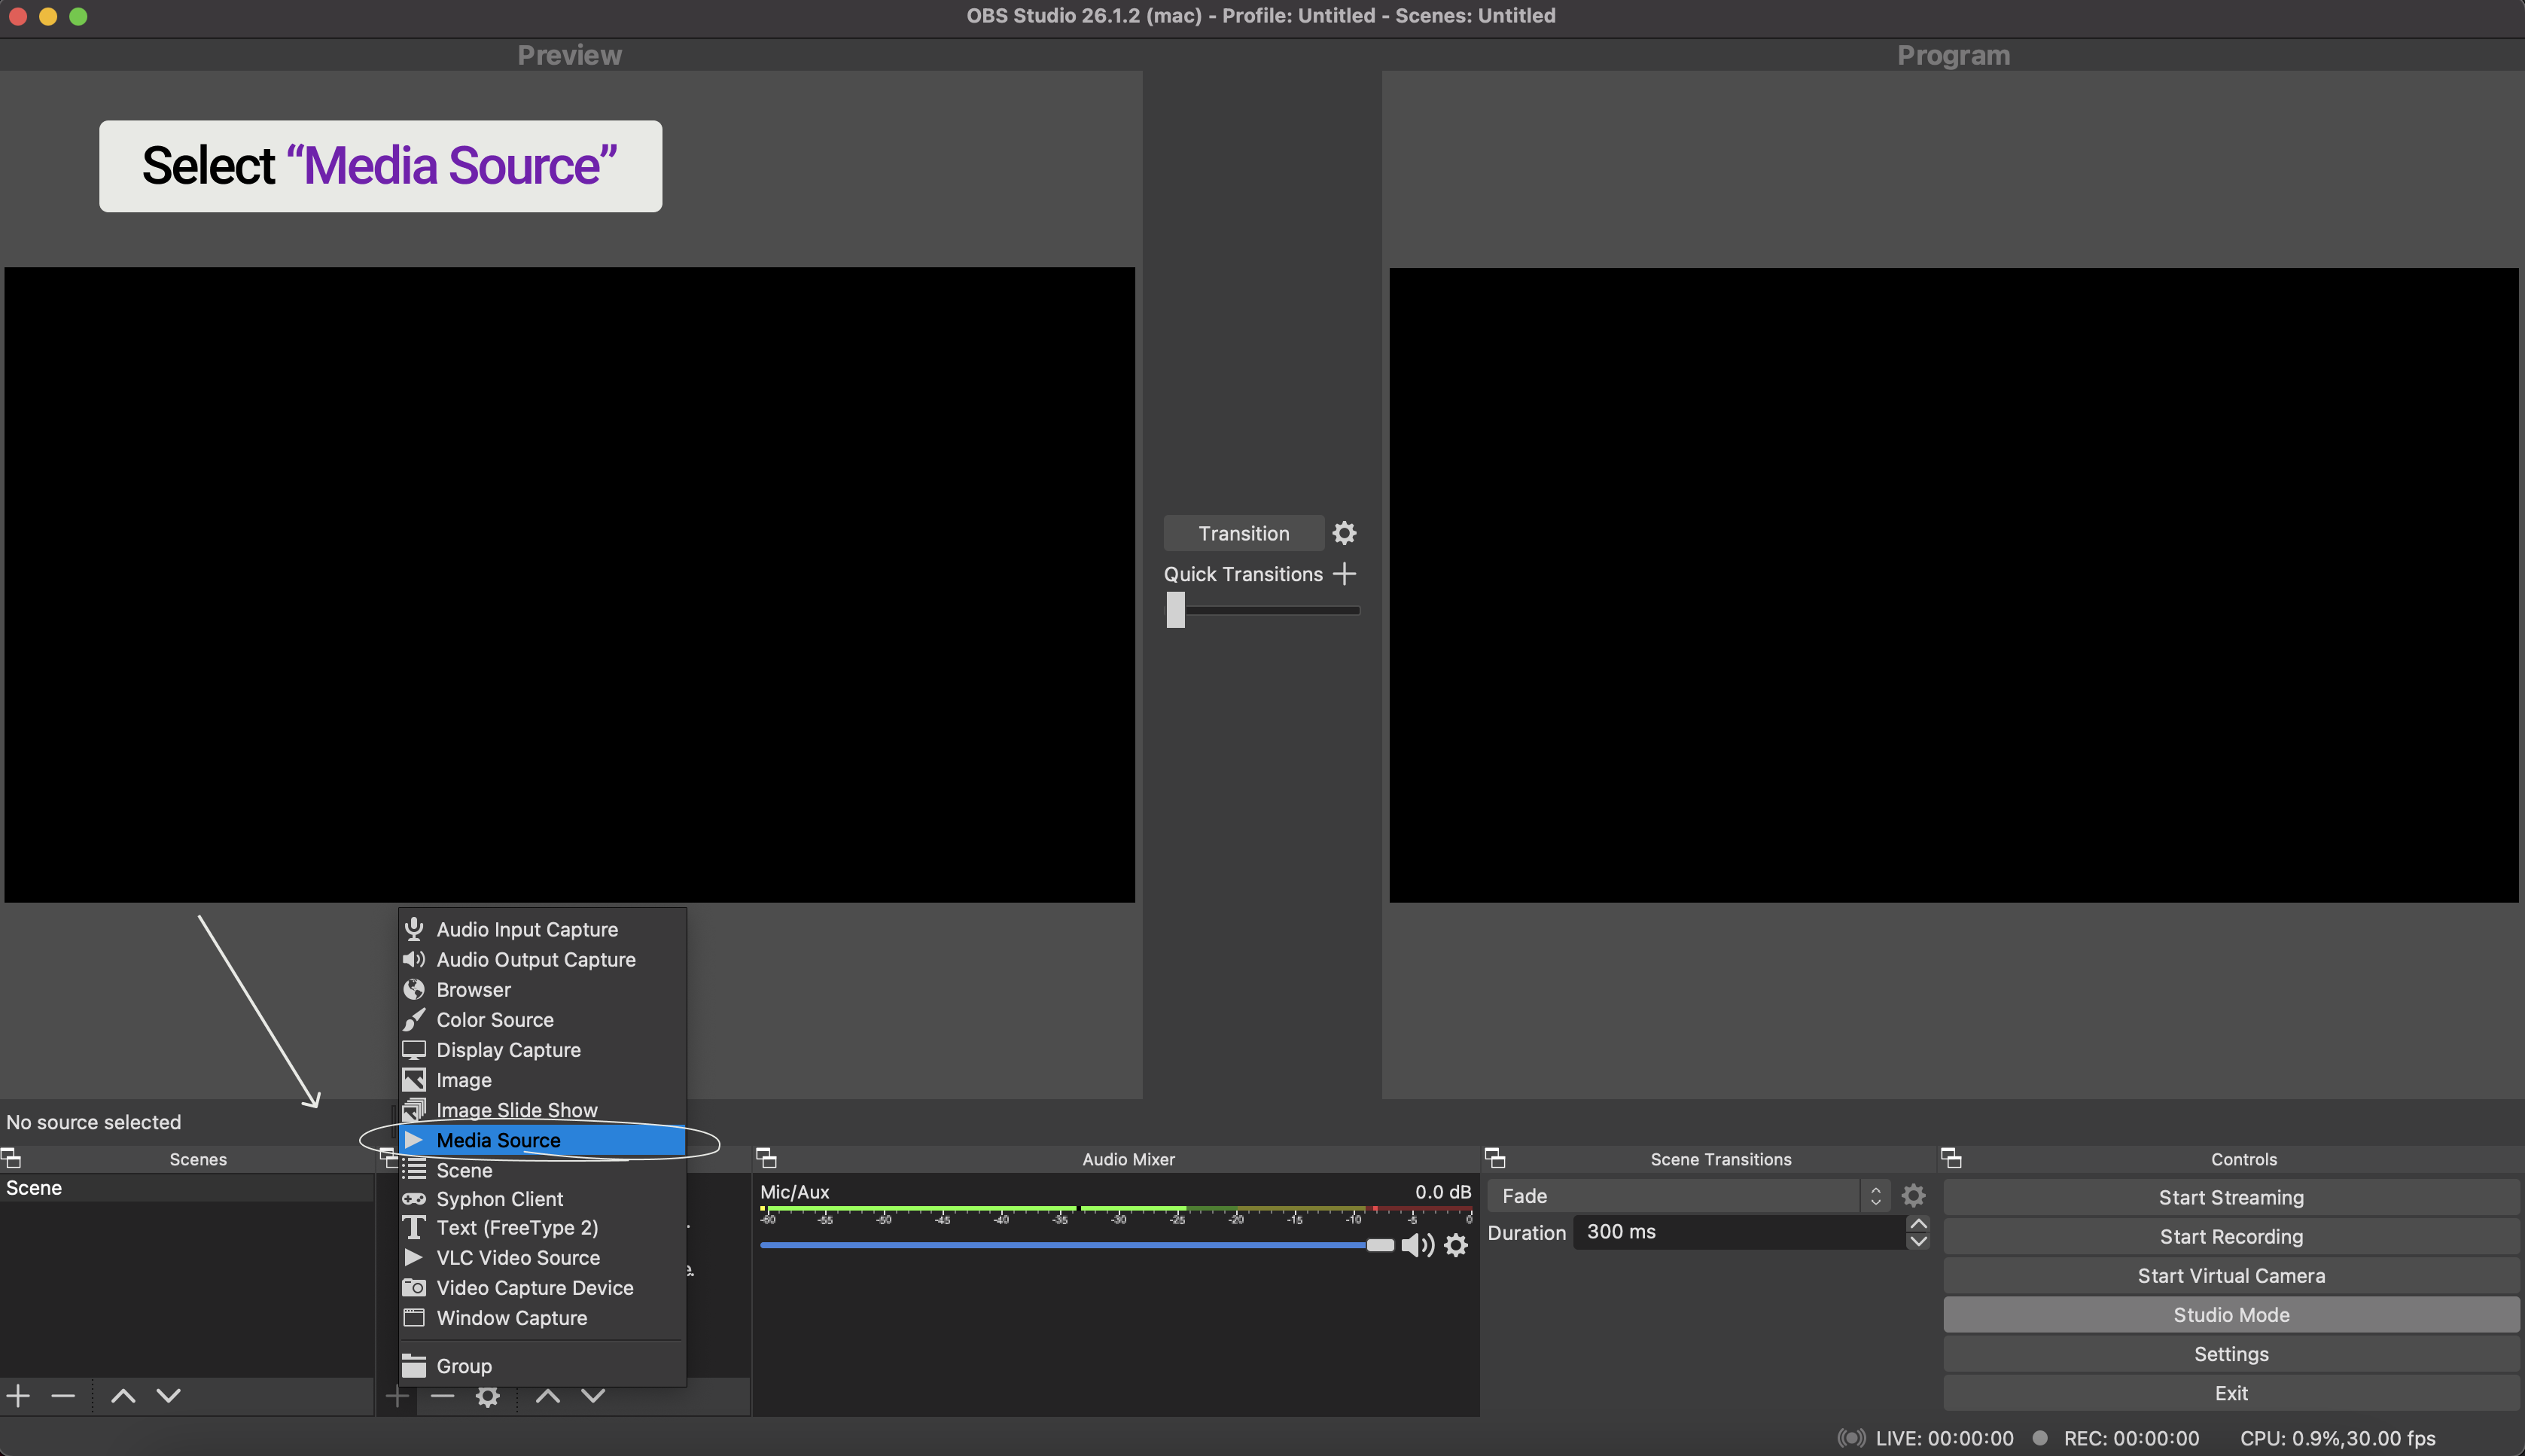Select the Display Capture source option

coord(508,1049)
